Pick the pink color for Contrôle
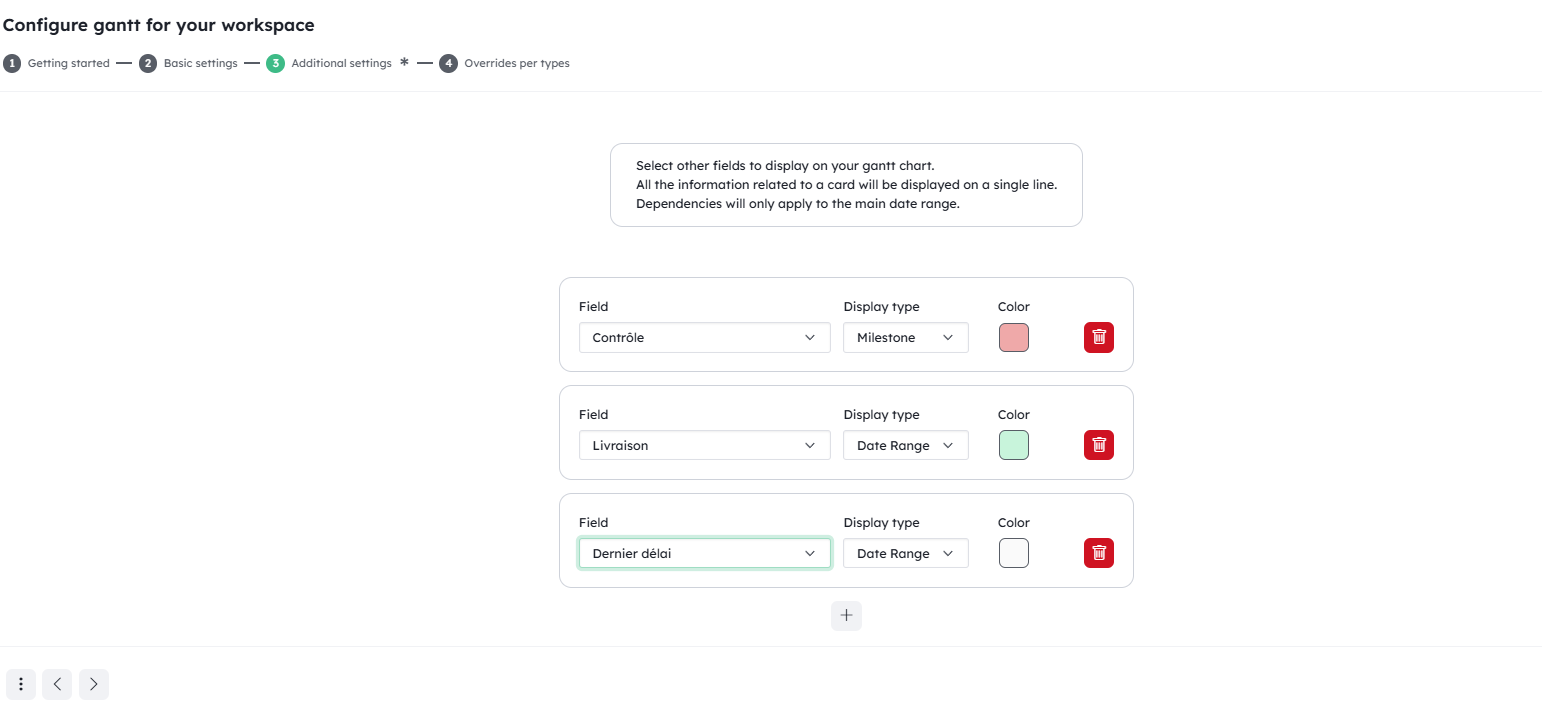 coord(1013,338)
